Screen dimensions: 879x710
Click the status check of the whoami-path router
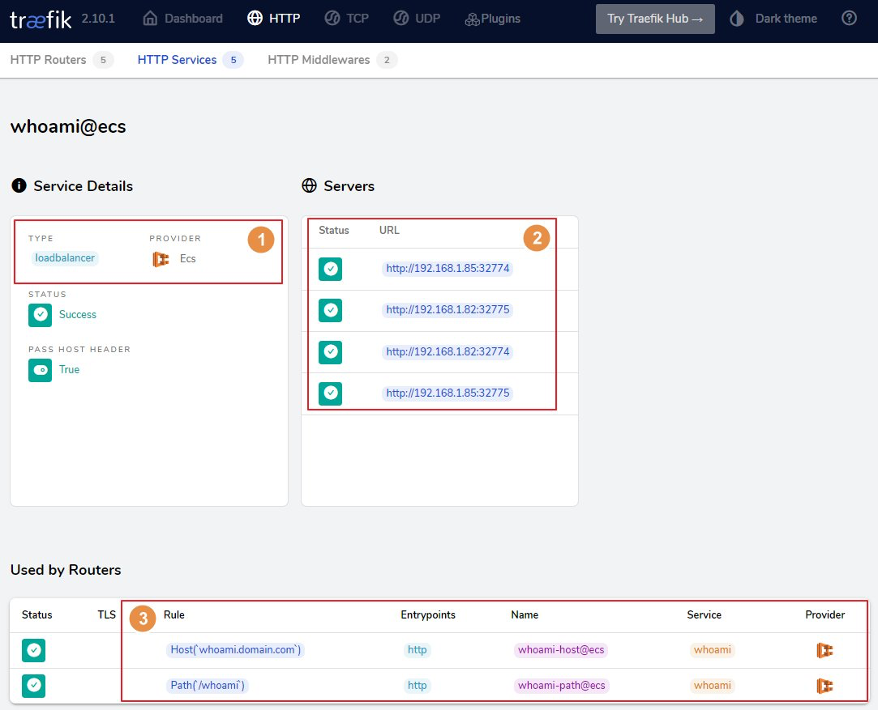[33, 685]
